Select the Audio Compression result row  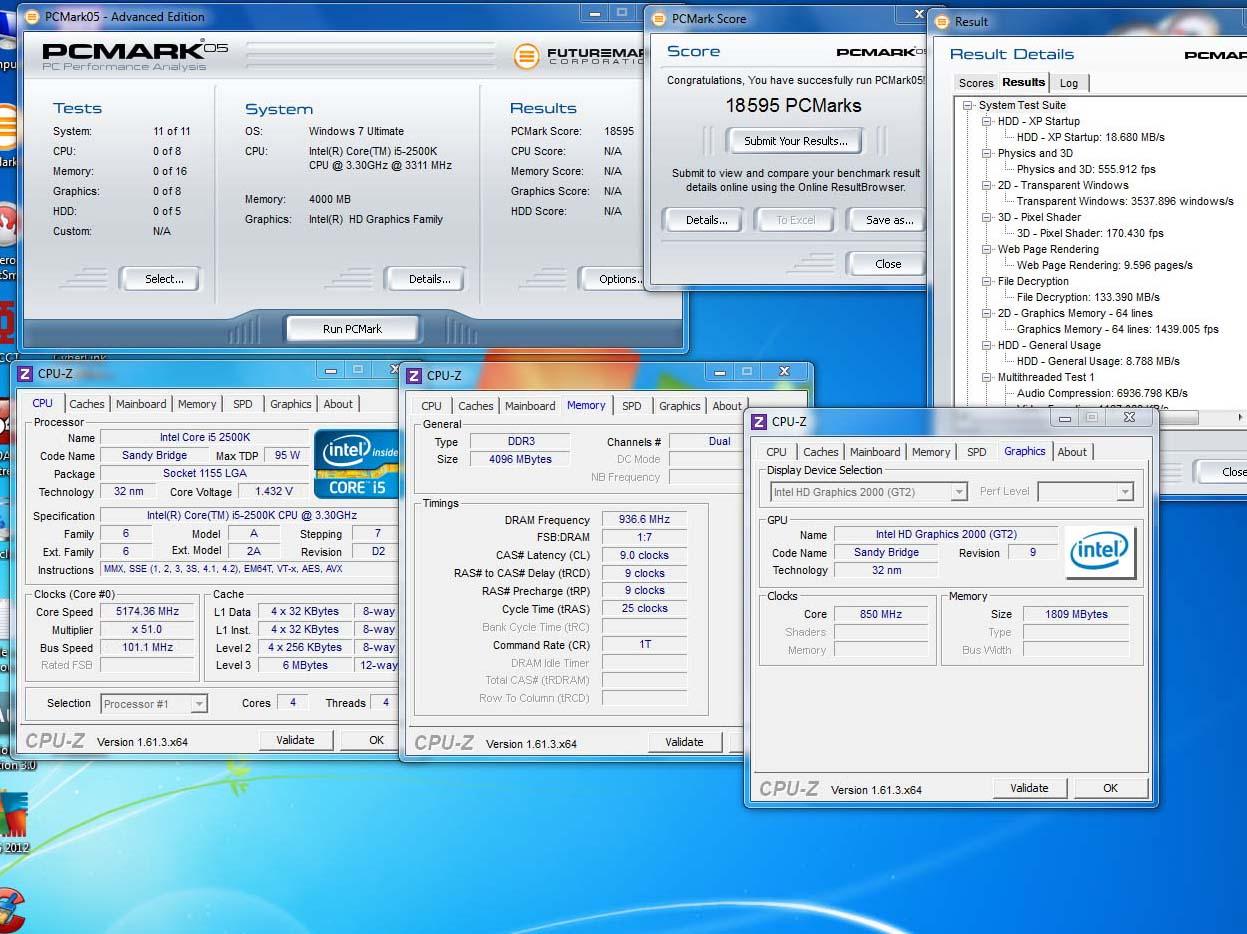[1102, 393]
